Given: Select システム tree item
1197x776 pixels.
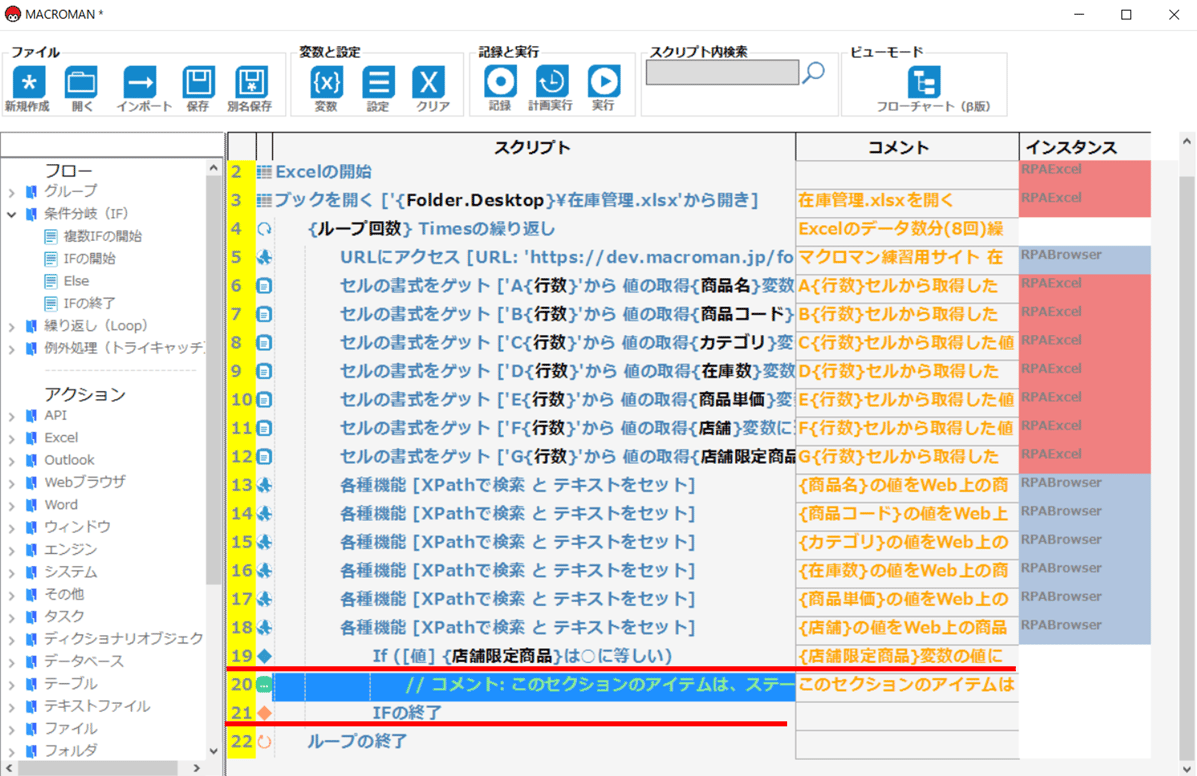Looking at the screenshot, I should tap(70, 572).
